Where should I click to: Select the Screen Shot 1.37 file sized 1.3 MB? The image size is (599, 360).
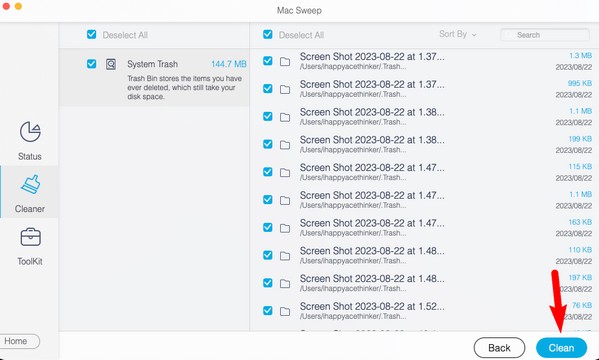coord(372,57)
